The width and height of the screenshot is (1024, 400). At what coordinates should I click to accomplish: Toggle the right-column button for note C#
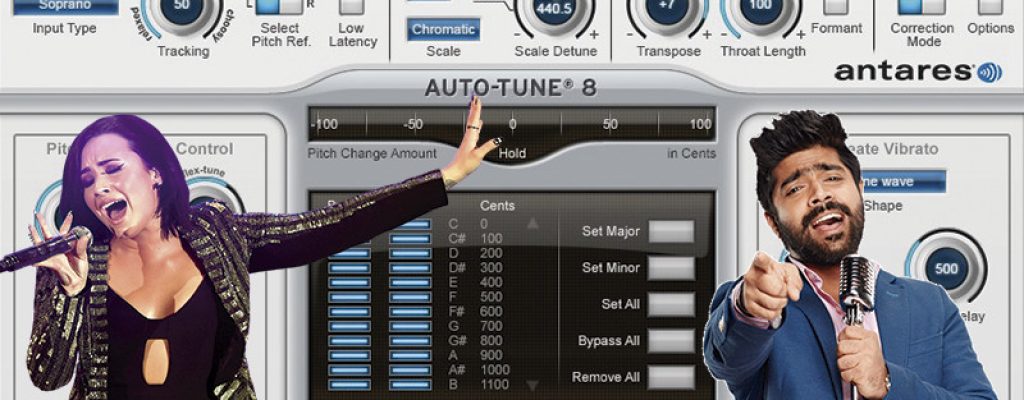click(x=410, y=239)
